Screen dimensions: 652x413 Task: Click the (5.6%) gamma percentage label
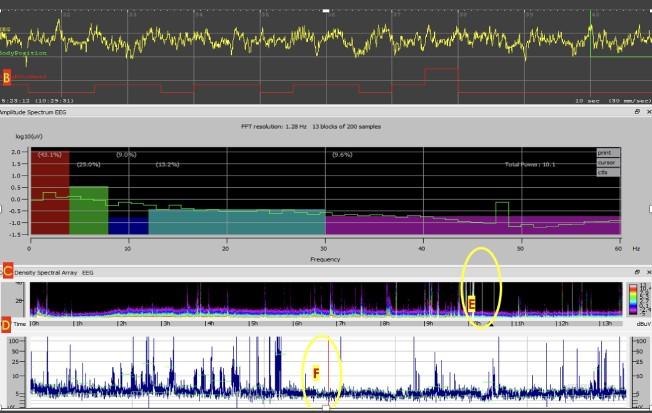coord(342,155)
